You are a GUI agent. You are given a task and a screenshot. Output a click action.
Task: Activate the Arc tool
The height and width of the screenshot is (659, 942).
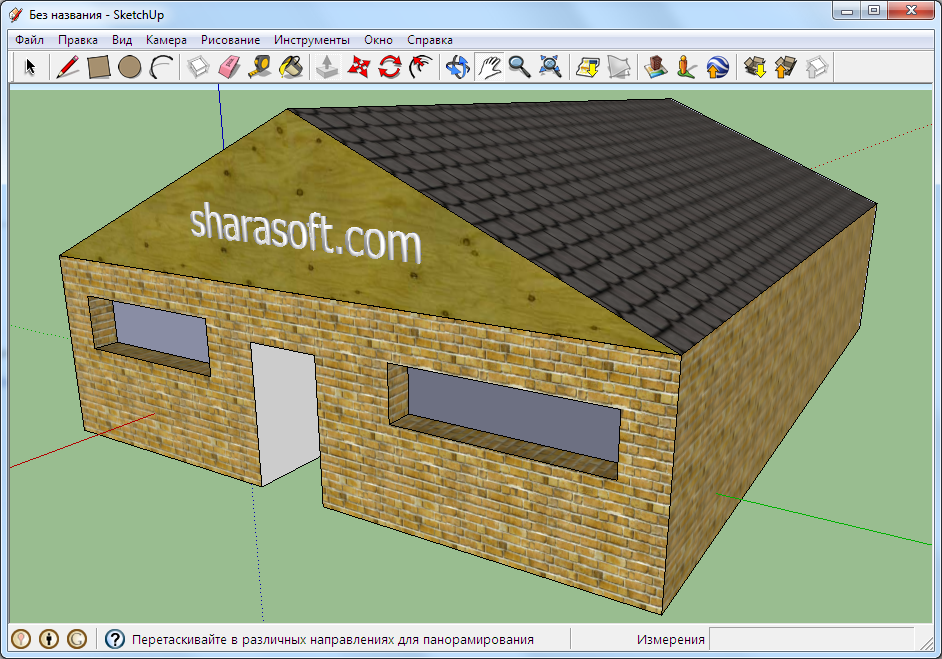tap(161, 67)
